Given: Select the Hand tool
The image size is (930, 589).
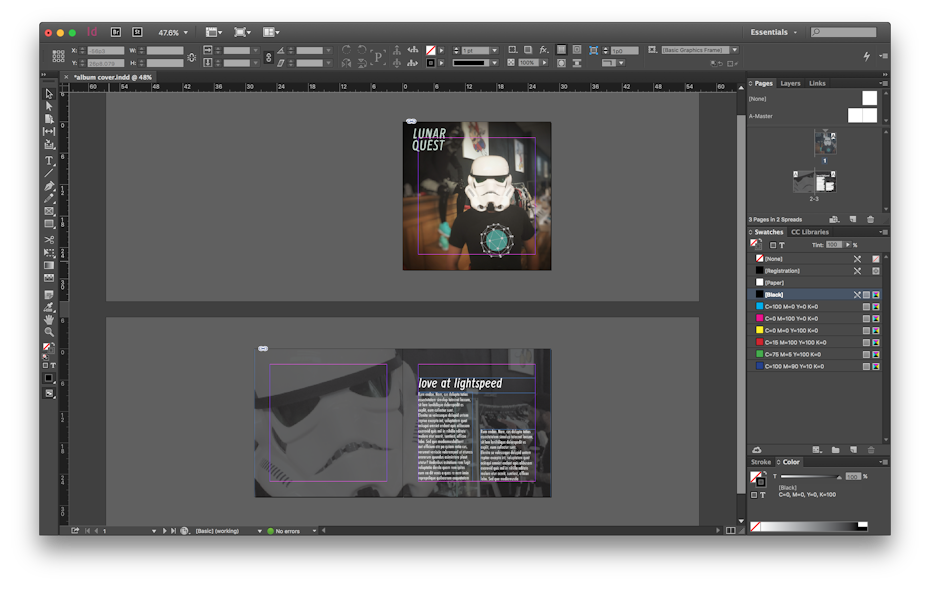Looking at the screenshot, I should [x=49, y=319].
